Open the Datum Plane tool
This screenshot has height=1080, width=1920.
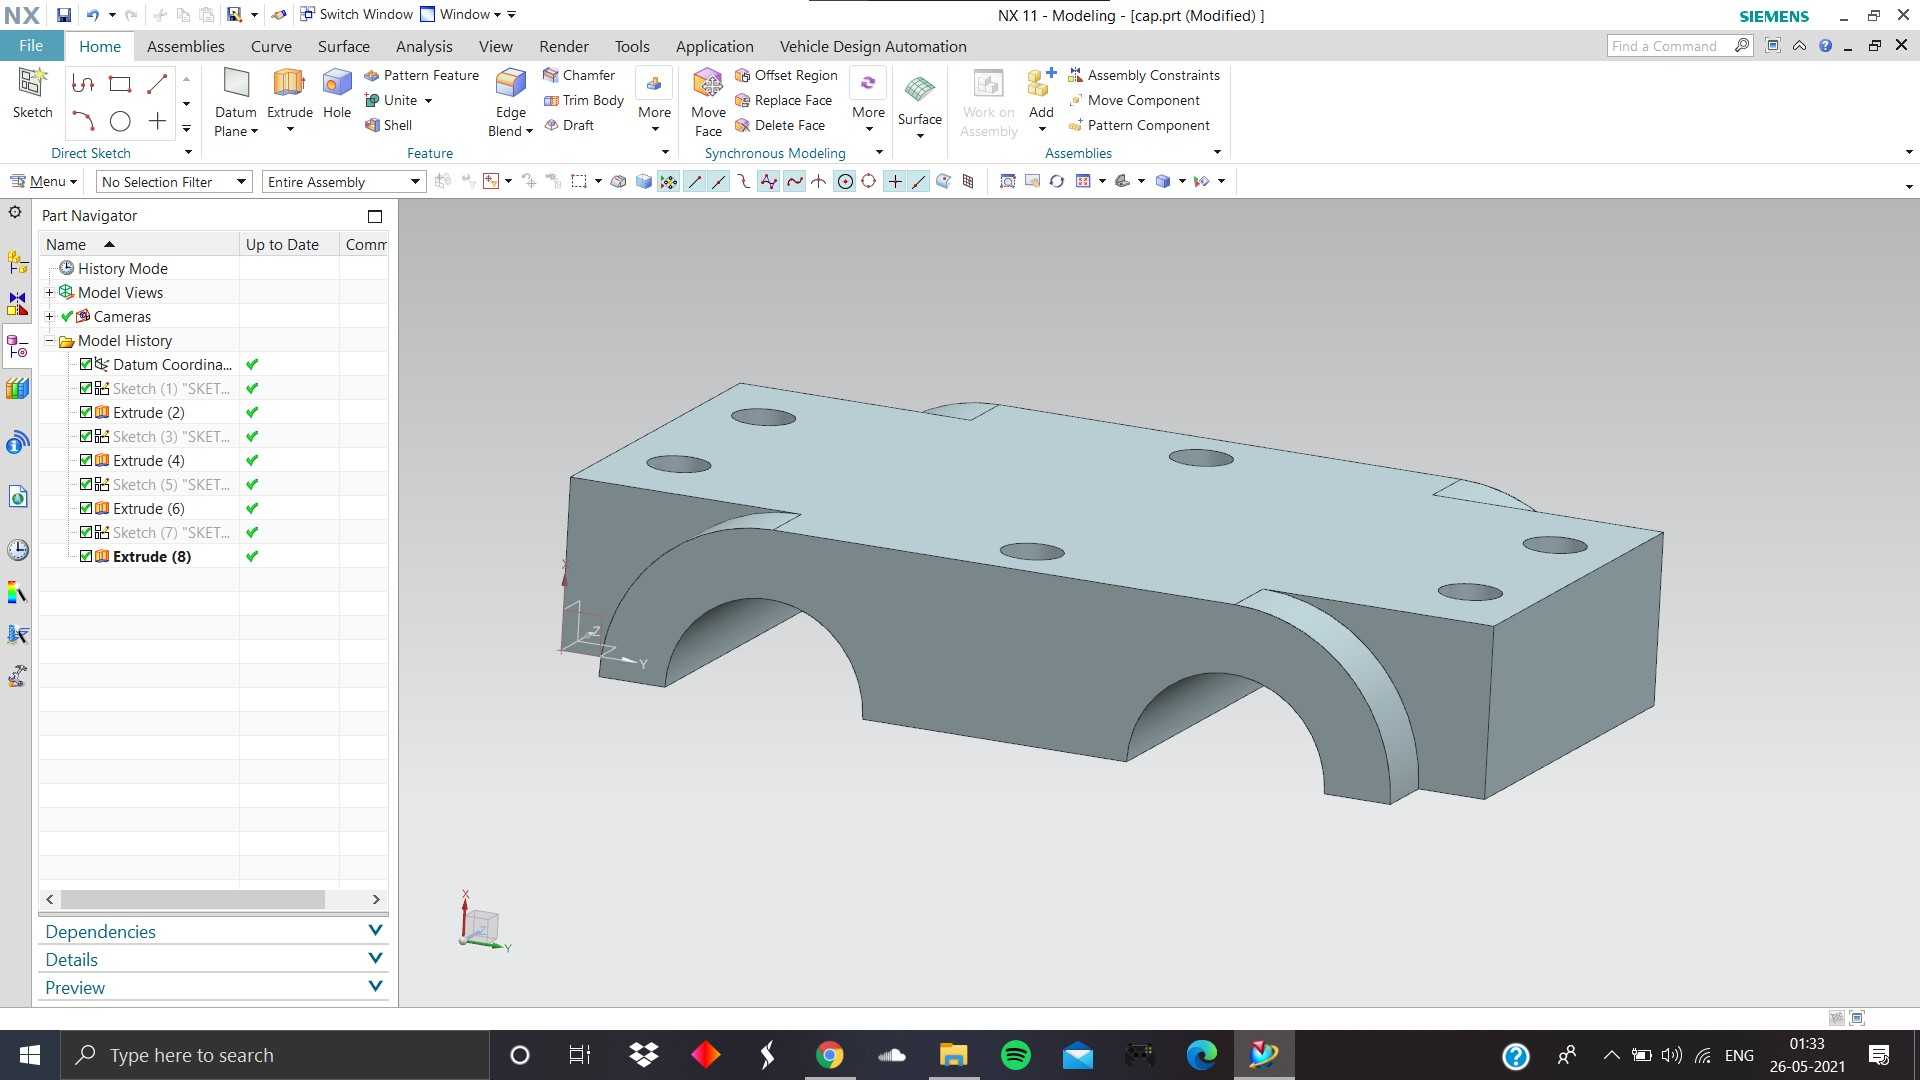coord(236,102)
